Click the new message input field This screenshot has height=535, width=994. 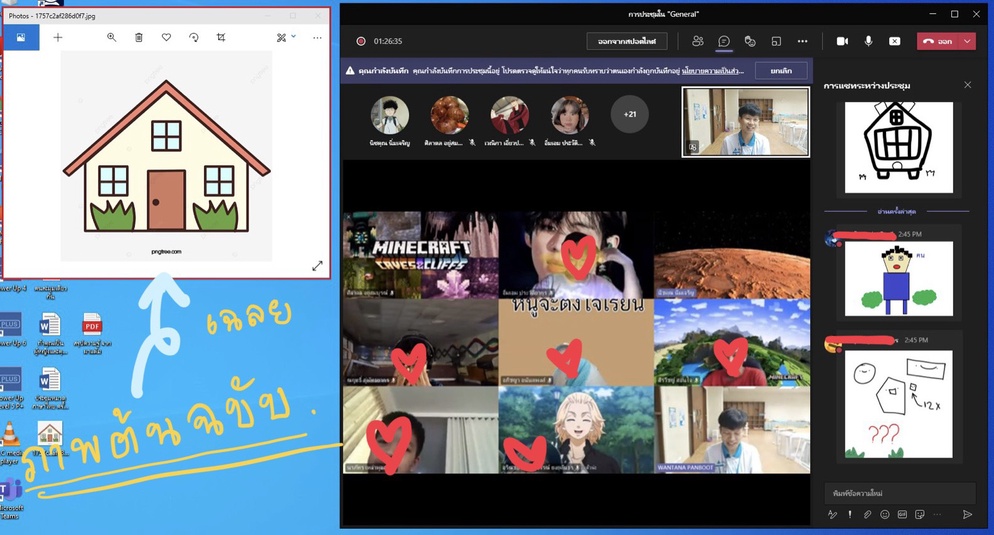coord(900,493)
